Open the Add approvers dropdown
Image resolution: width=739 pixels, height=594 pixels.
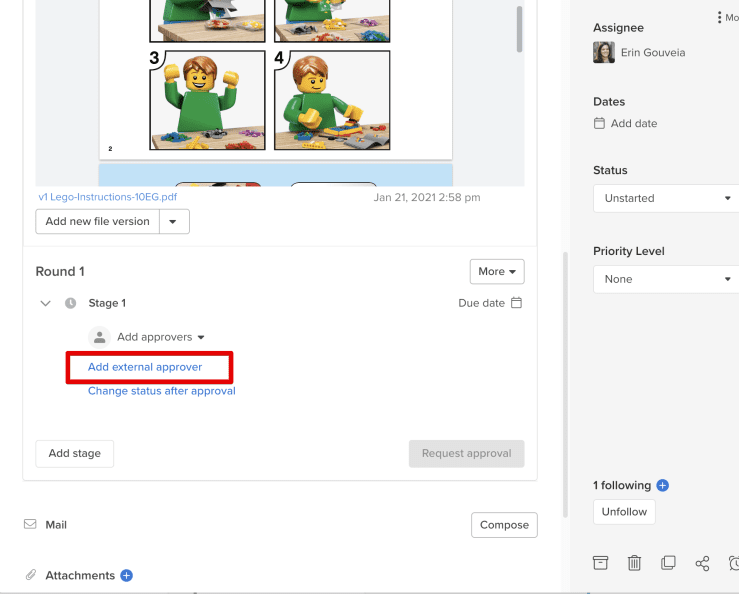click(x=161, y=337)
